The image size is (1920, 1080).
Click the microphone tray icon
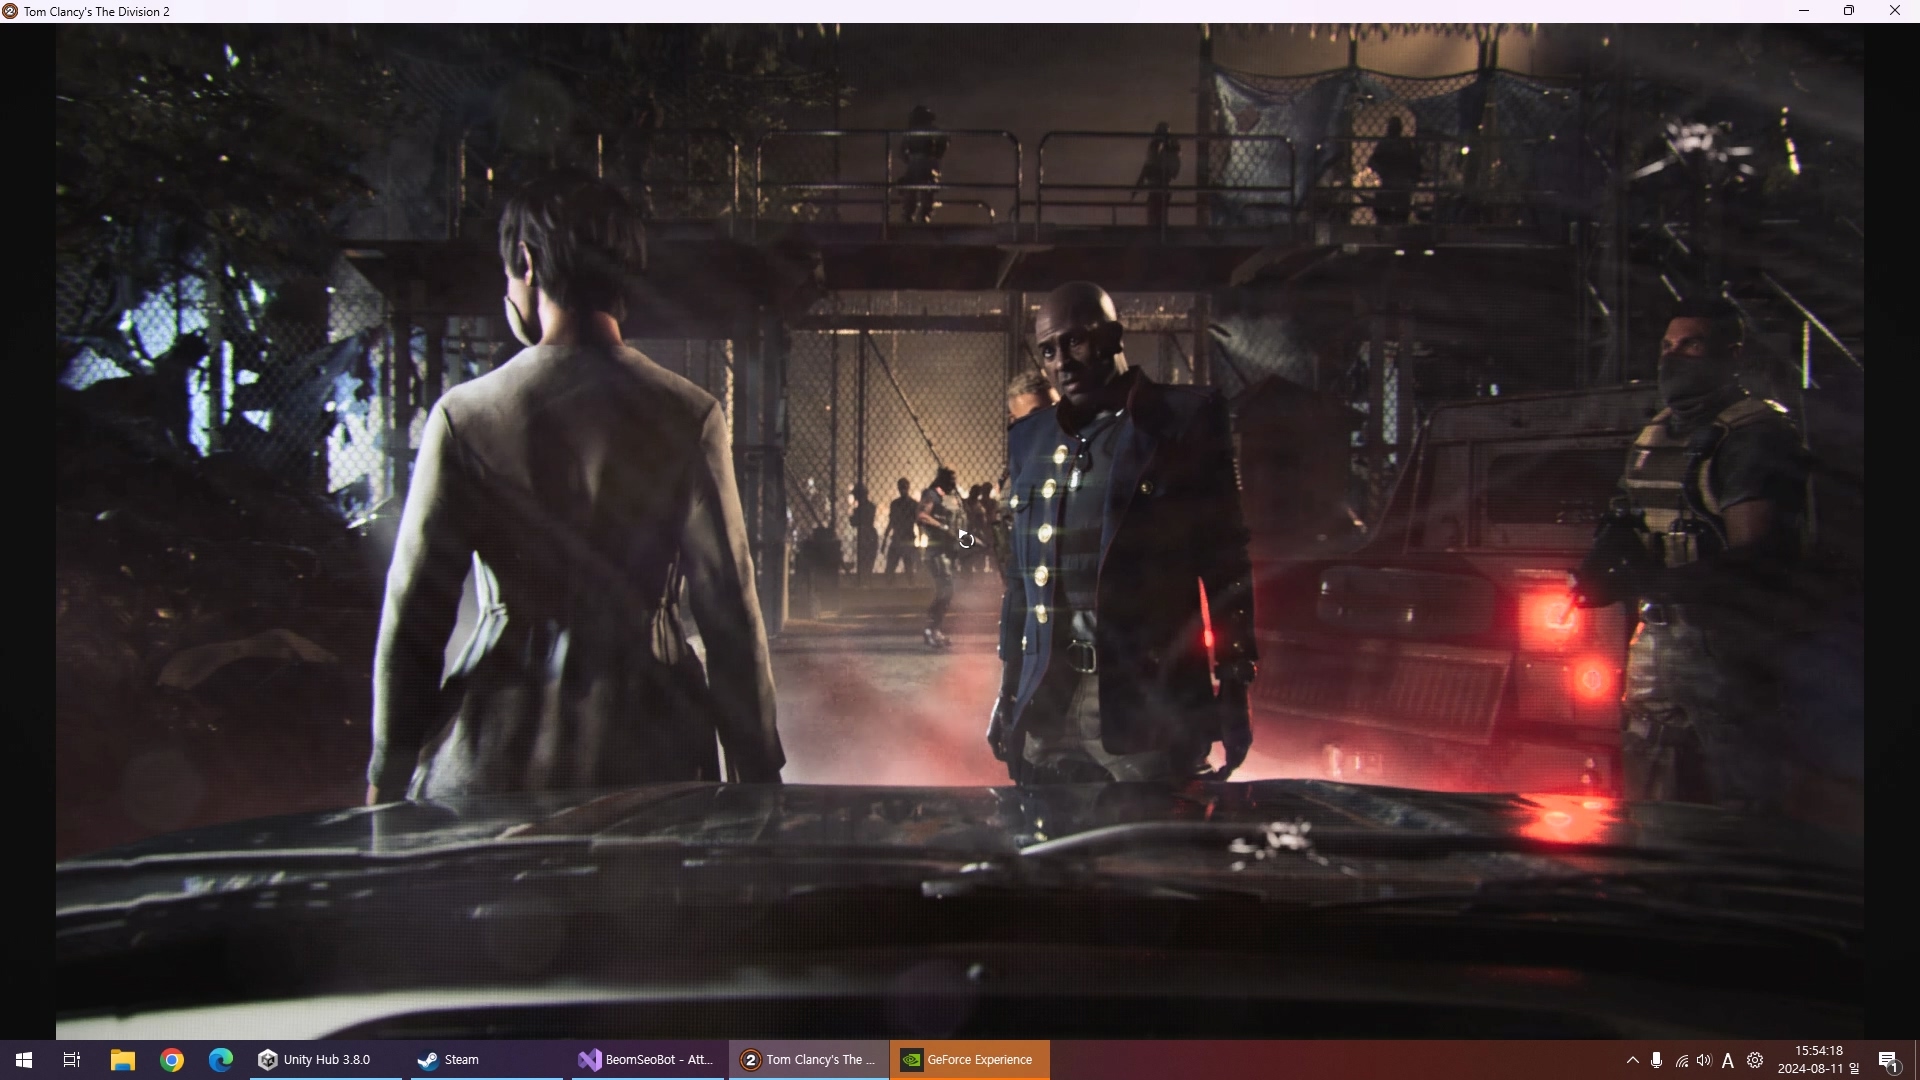click(x=1657, y=1060)
